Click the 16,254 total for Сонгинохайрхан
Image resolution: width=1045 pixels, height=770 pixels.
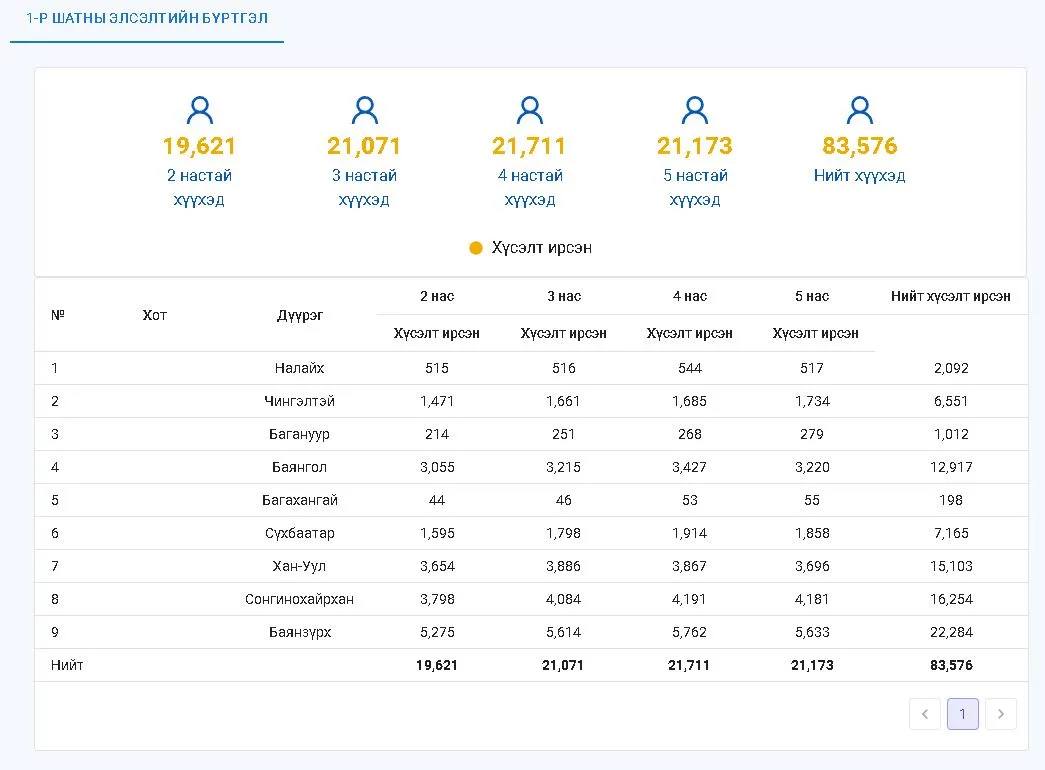[x=951, y=599]
